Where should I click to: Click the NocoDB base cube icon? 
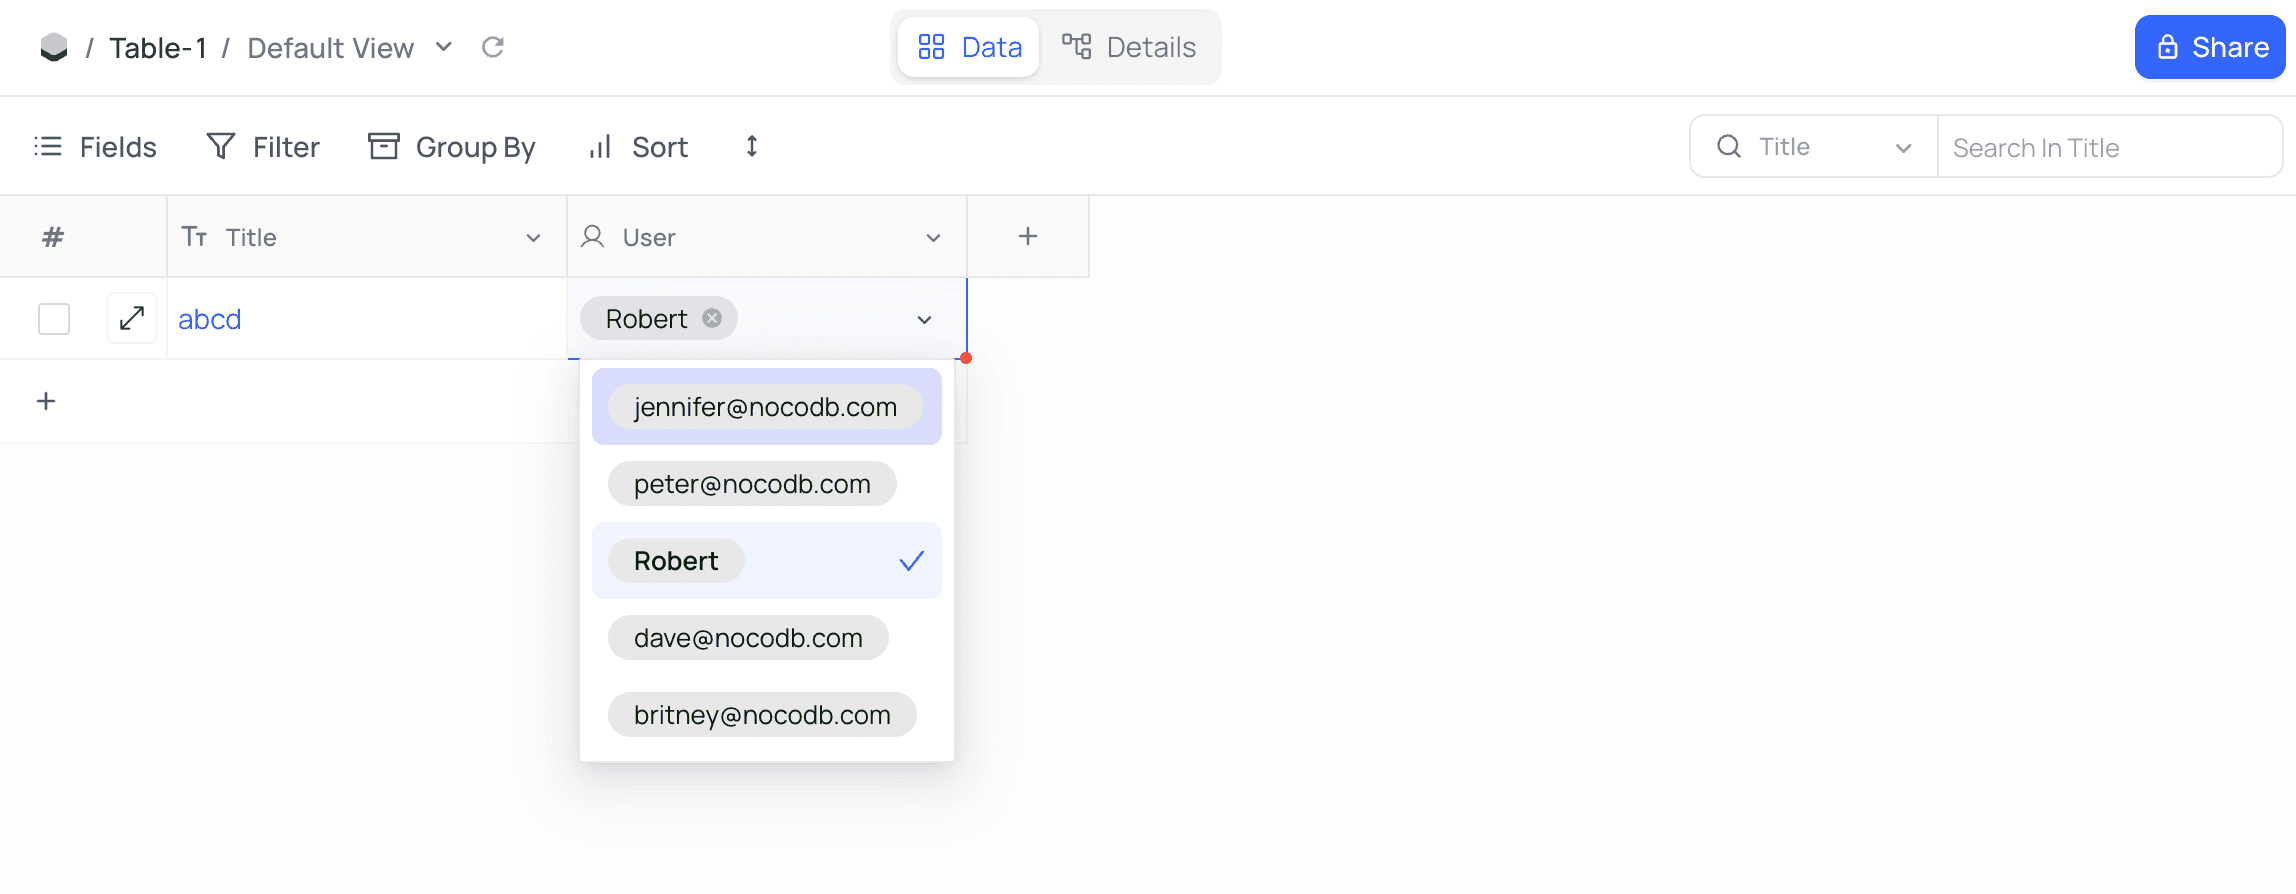point(54,47)
